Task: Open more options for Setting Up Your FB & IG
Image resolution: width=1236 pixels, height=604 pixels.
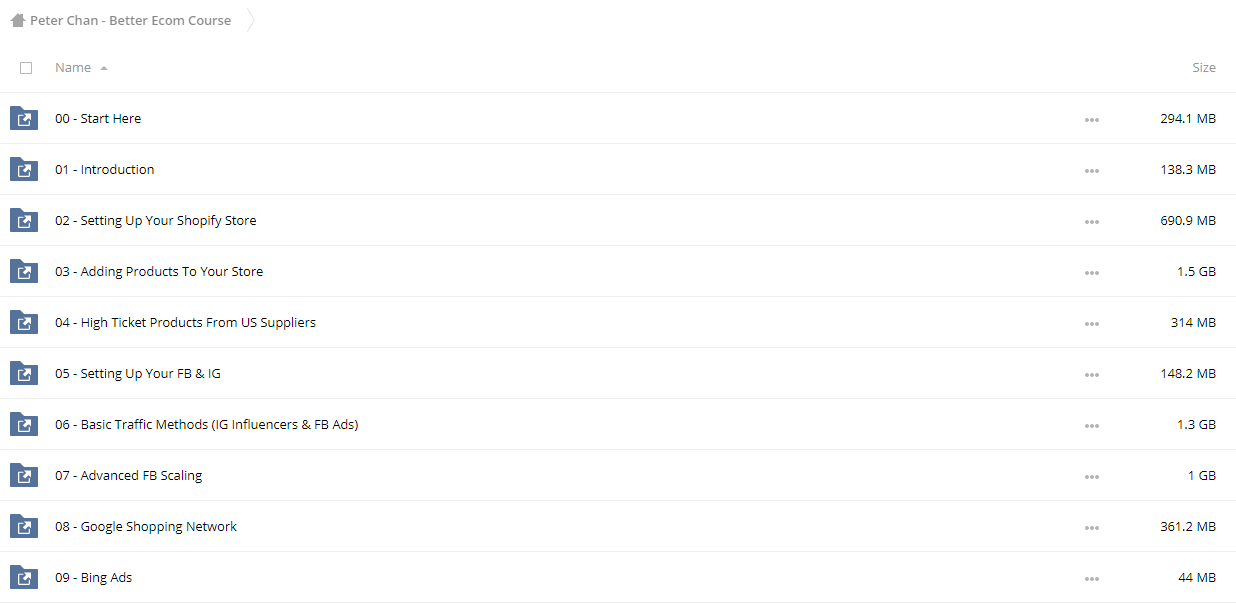Action: click(x=1091, y=374)
